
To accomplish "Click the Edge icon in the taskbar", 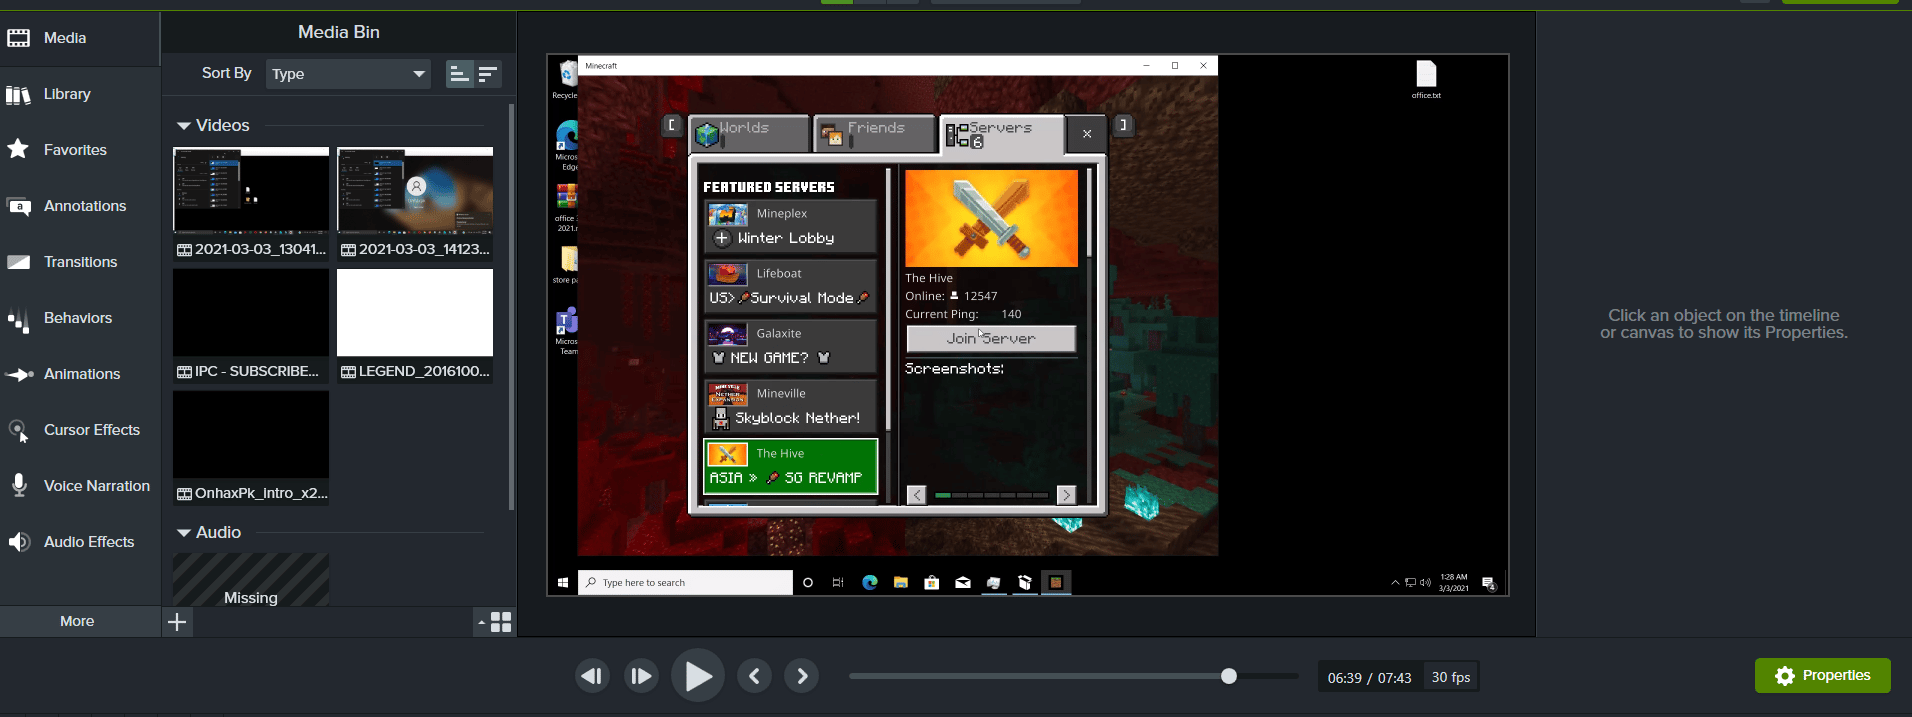I will [870, 582].
